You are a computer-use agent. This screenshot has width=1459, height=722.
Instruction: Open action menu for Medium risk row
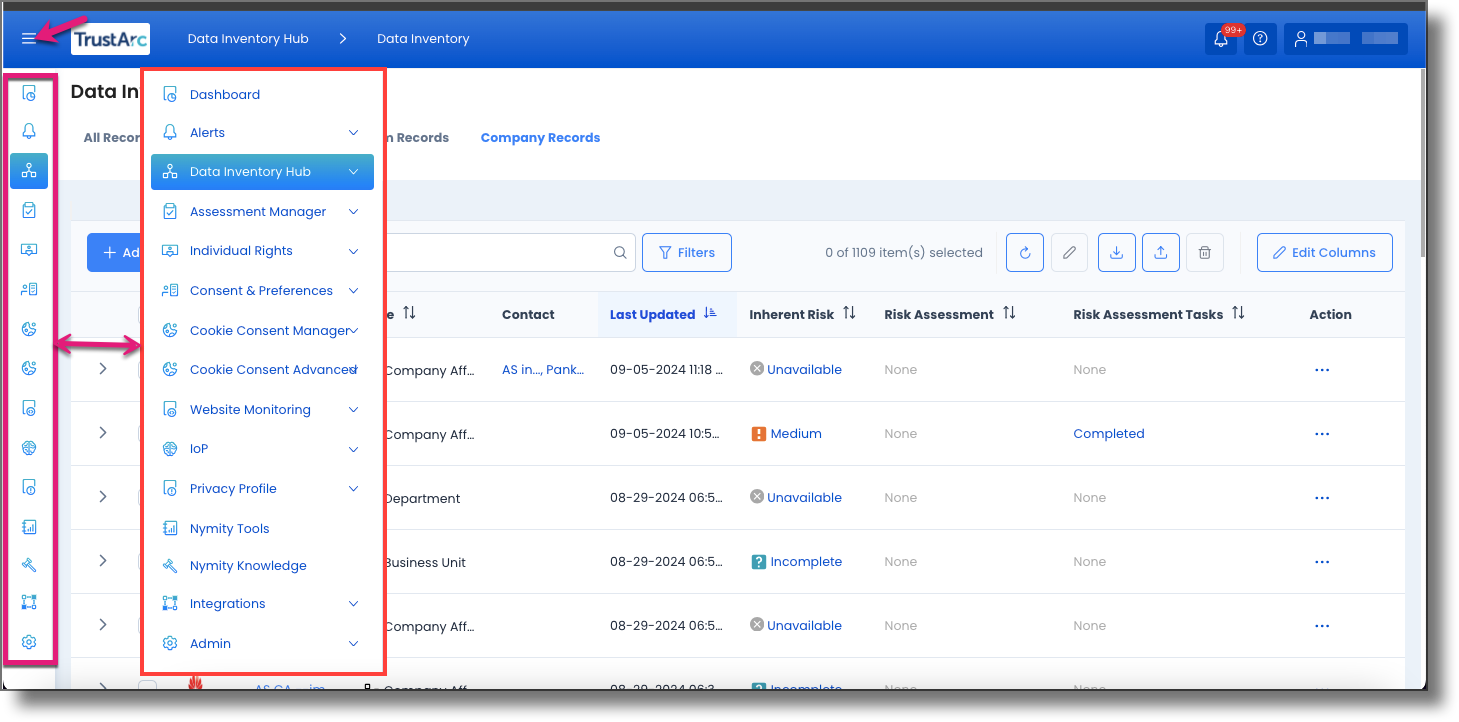coord(1322,434)
